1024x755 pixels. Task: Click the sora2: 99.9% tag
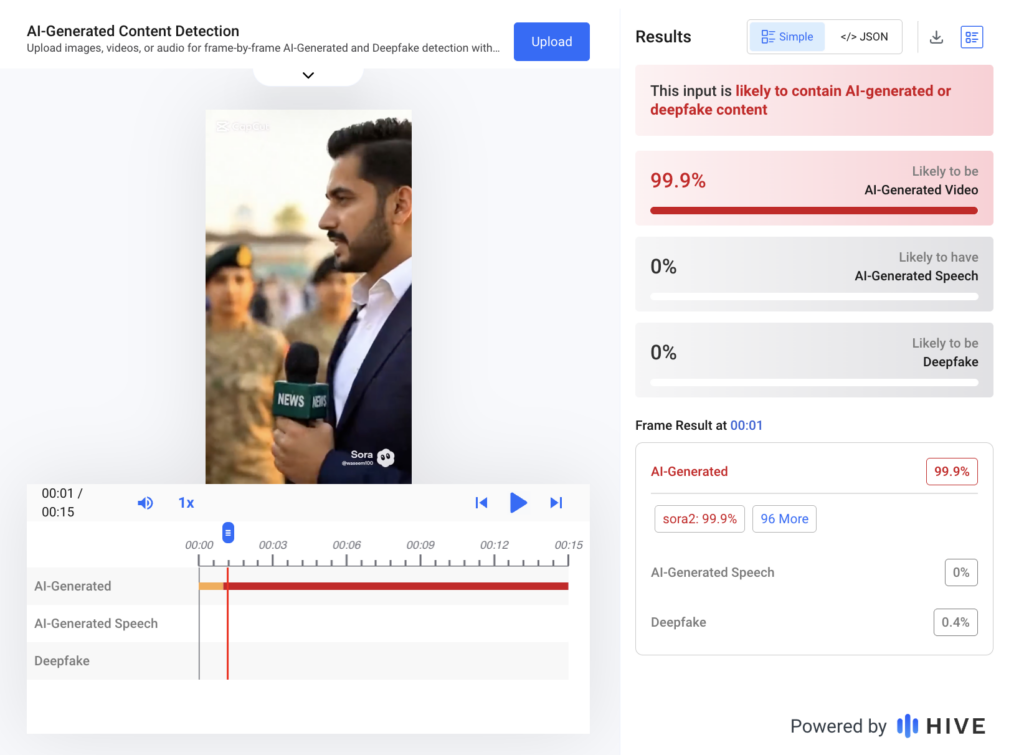click(699, 519)
